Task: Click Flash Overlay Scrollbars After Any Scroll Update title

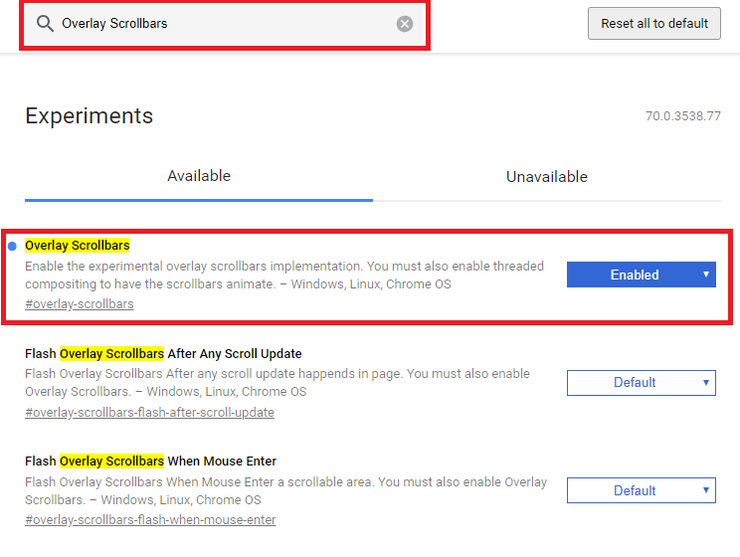Action: click(x=163, y=353)
